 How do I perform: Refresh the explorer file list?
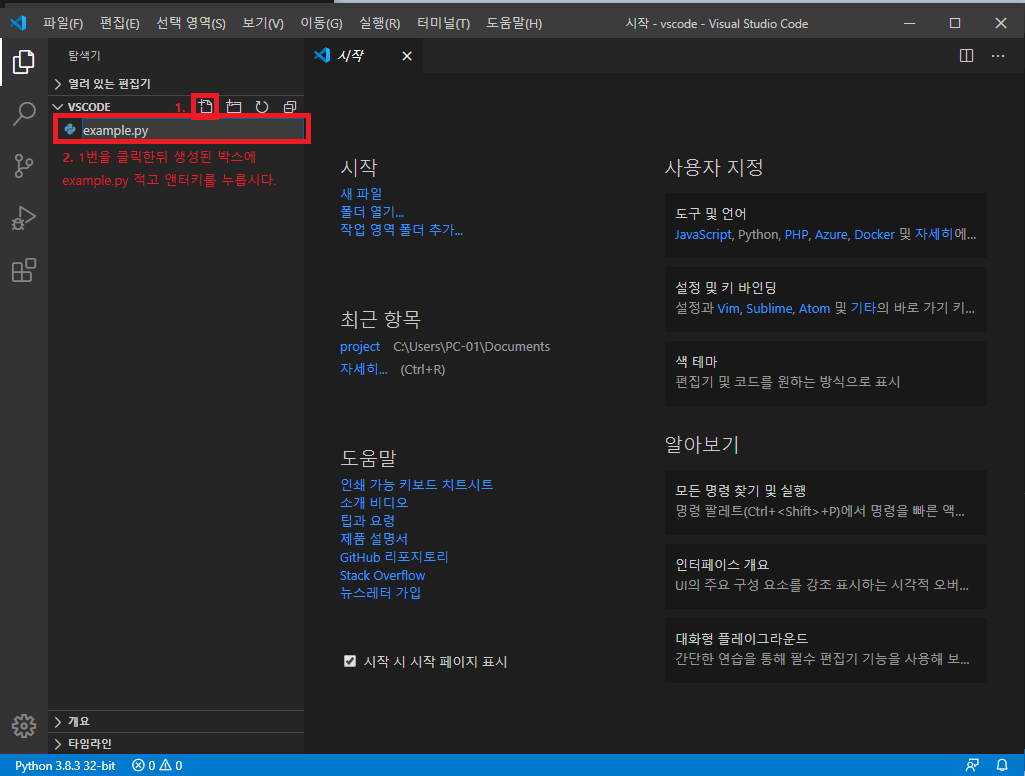(261, 106)
